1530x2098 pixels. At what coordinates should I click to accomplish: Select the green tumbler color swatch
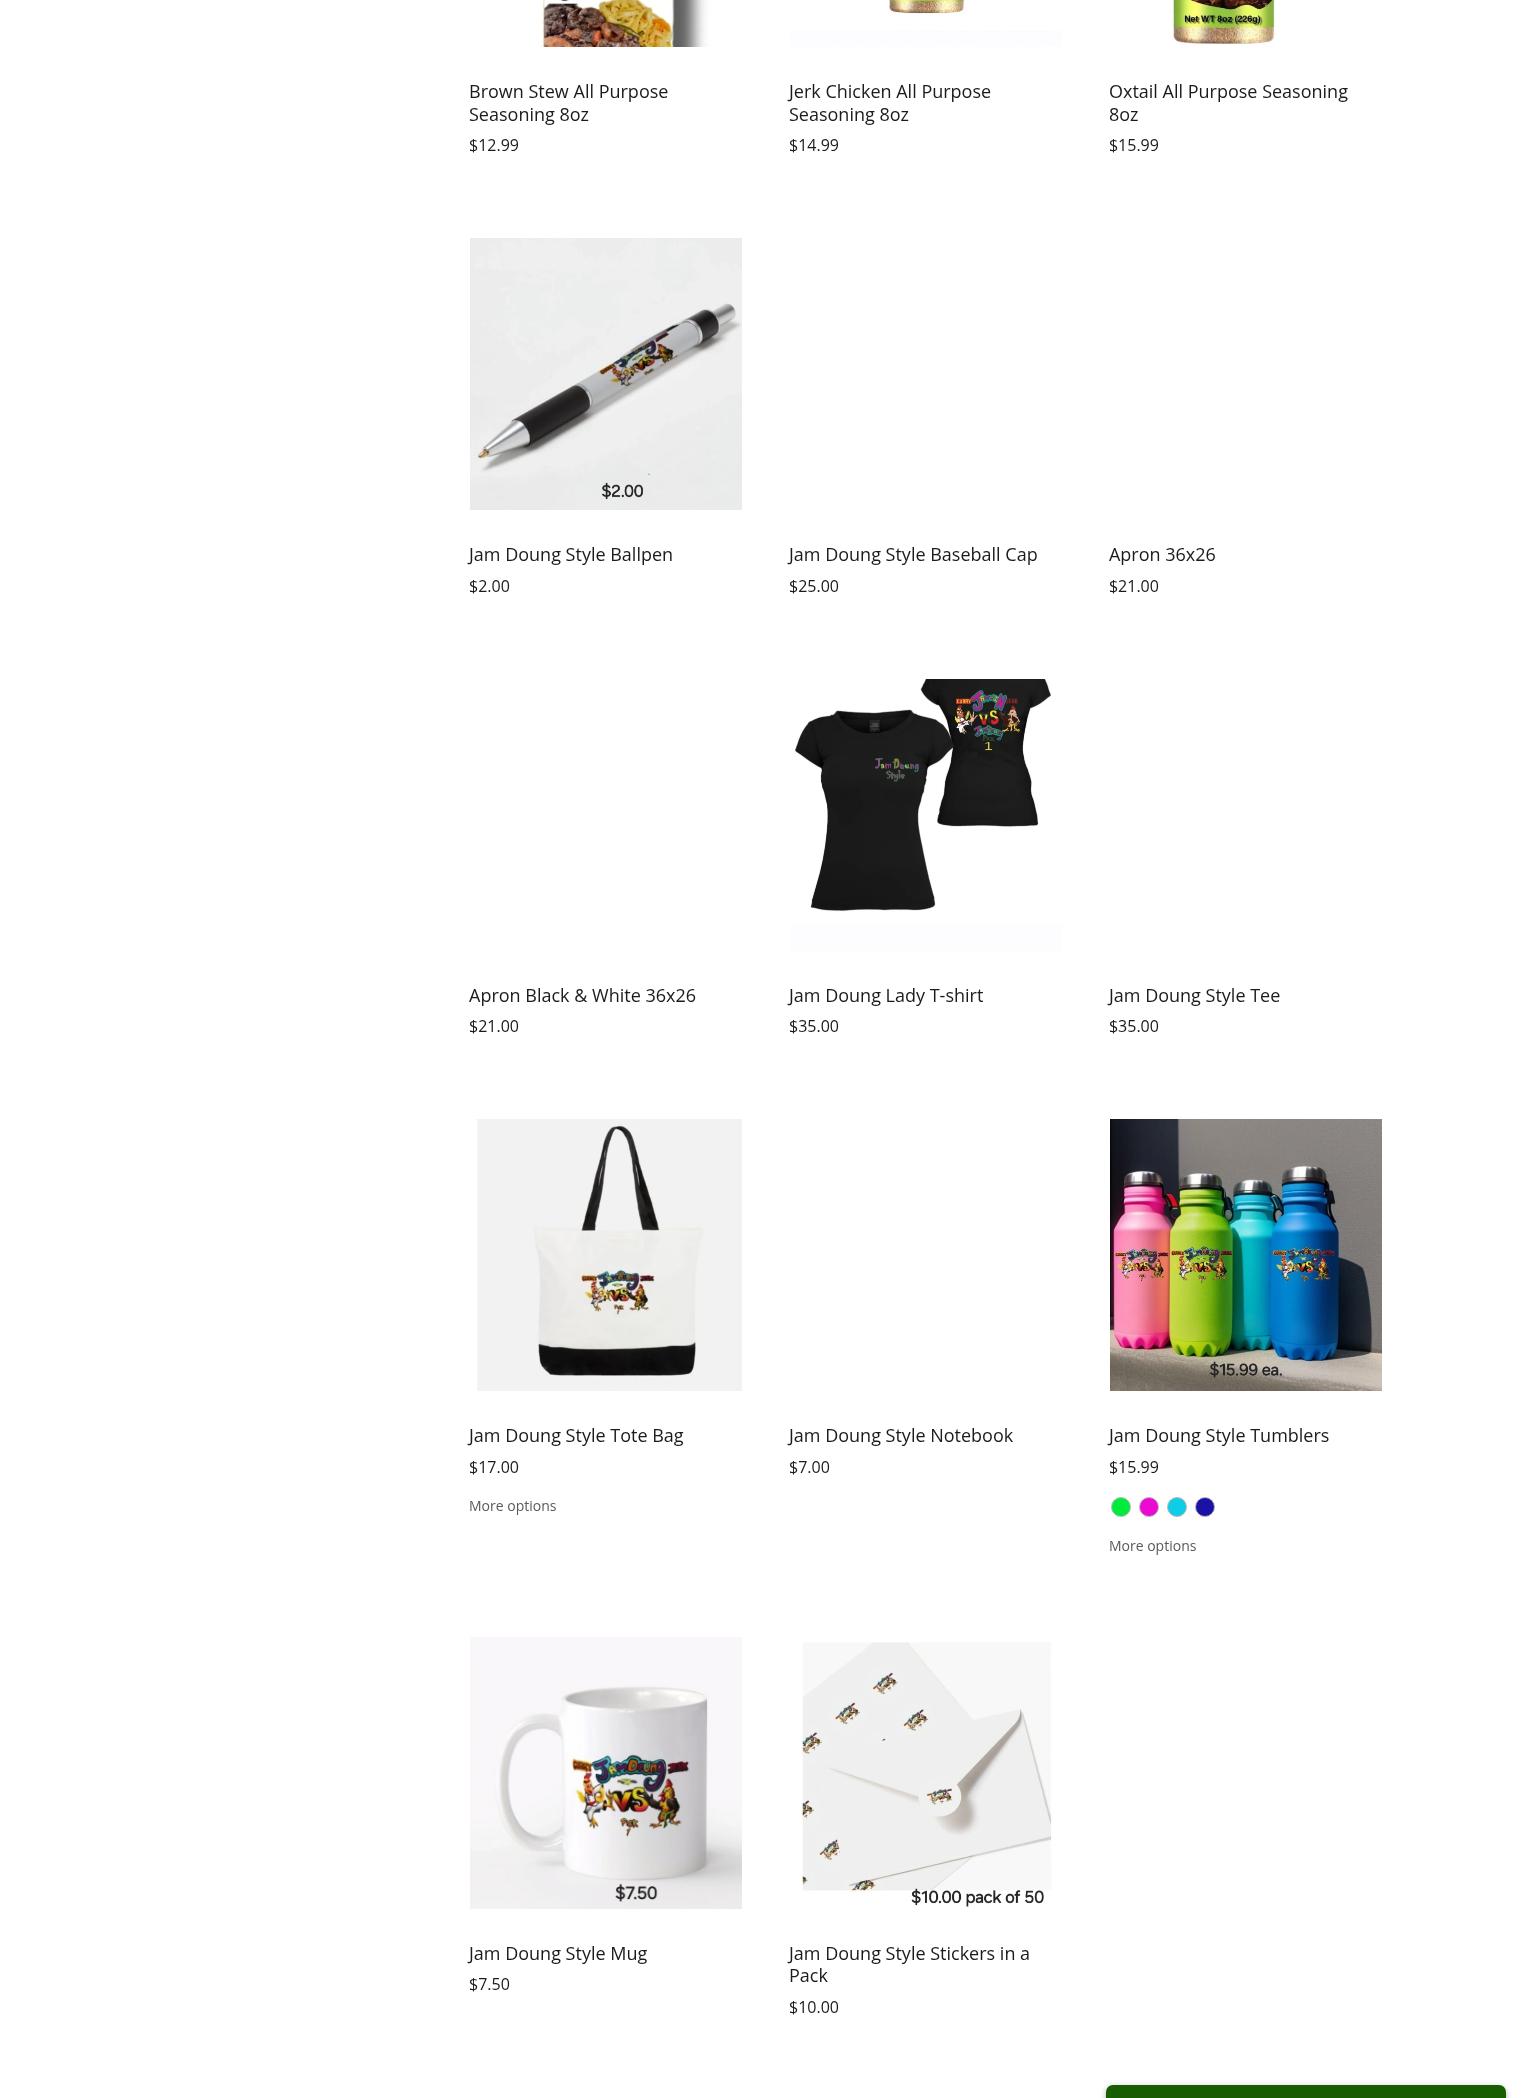1120,1507
